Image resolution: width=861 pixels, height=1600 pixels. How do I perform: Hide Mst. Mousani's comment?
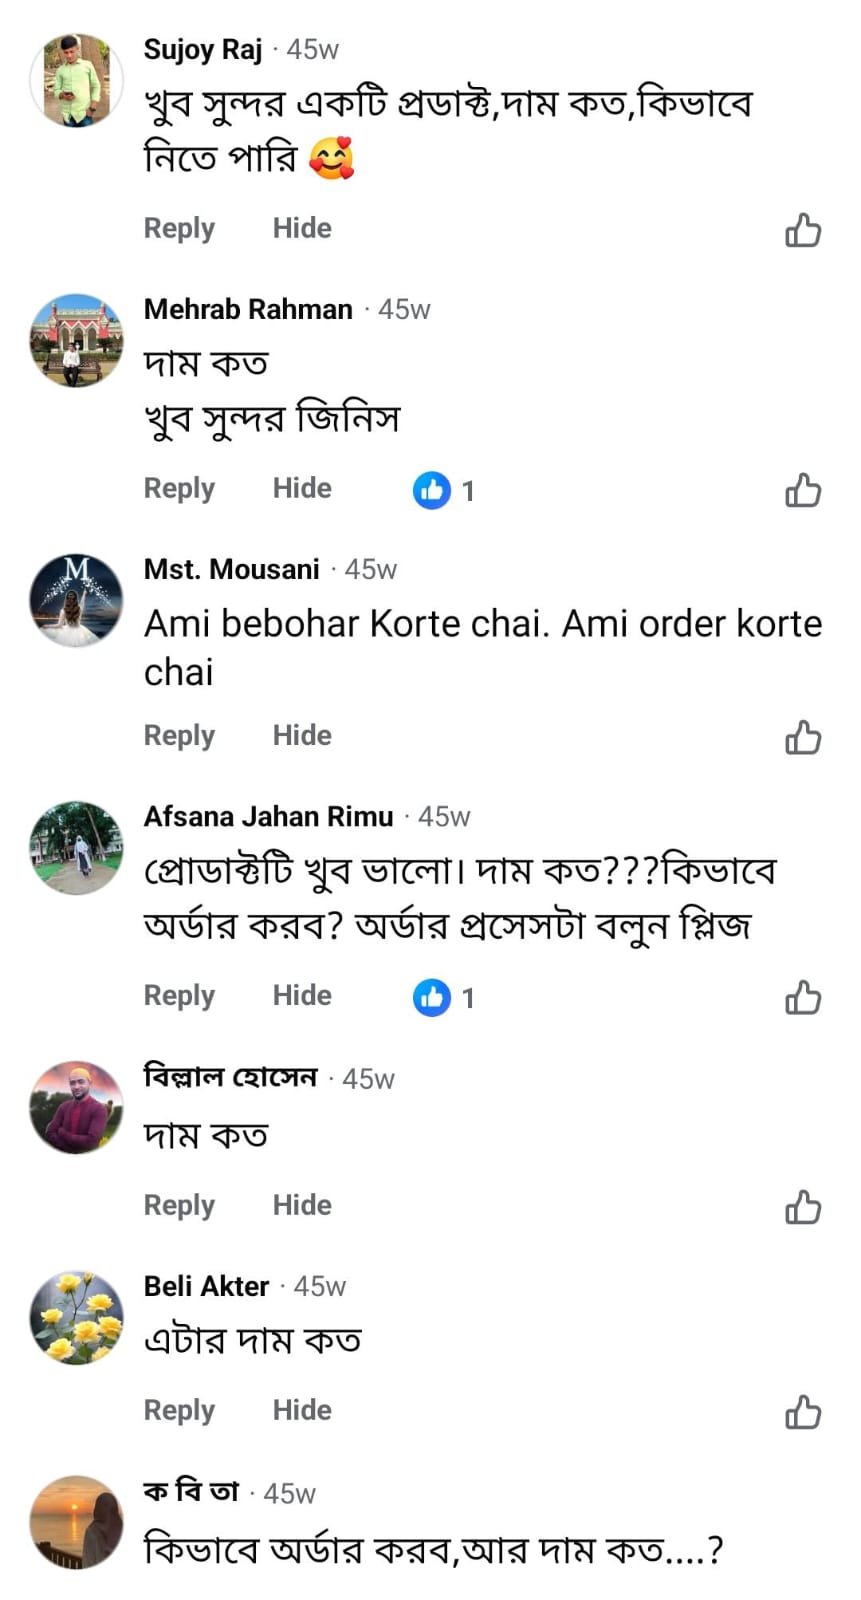[302, 736]
